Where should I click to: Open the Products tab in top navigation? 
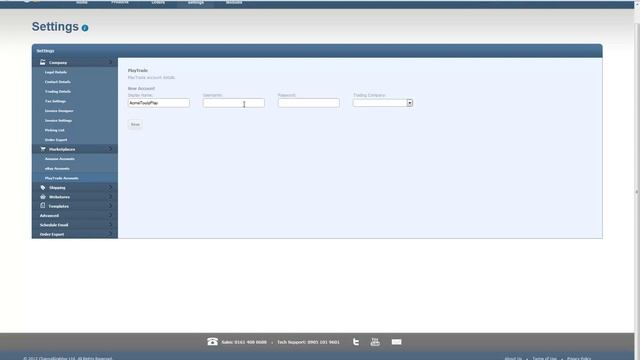click(120, 2)
